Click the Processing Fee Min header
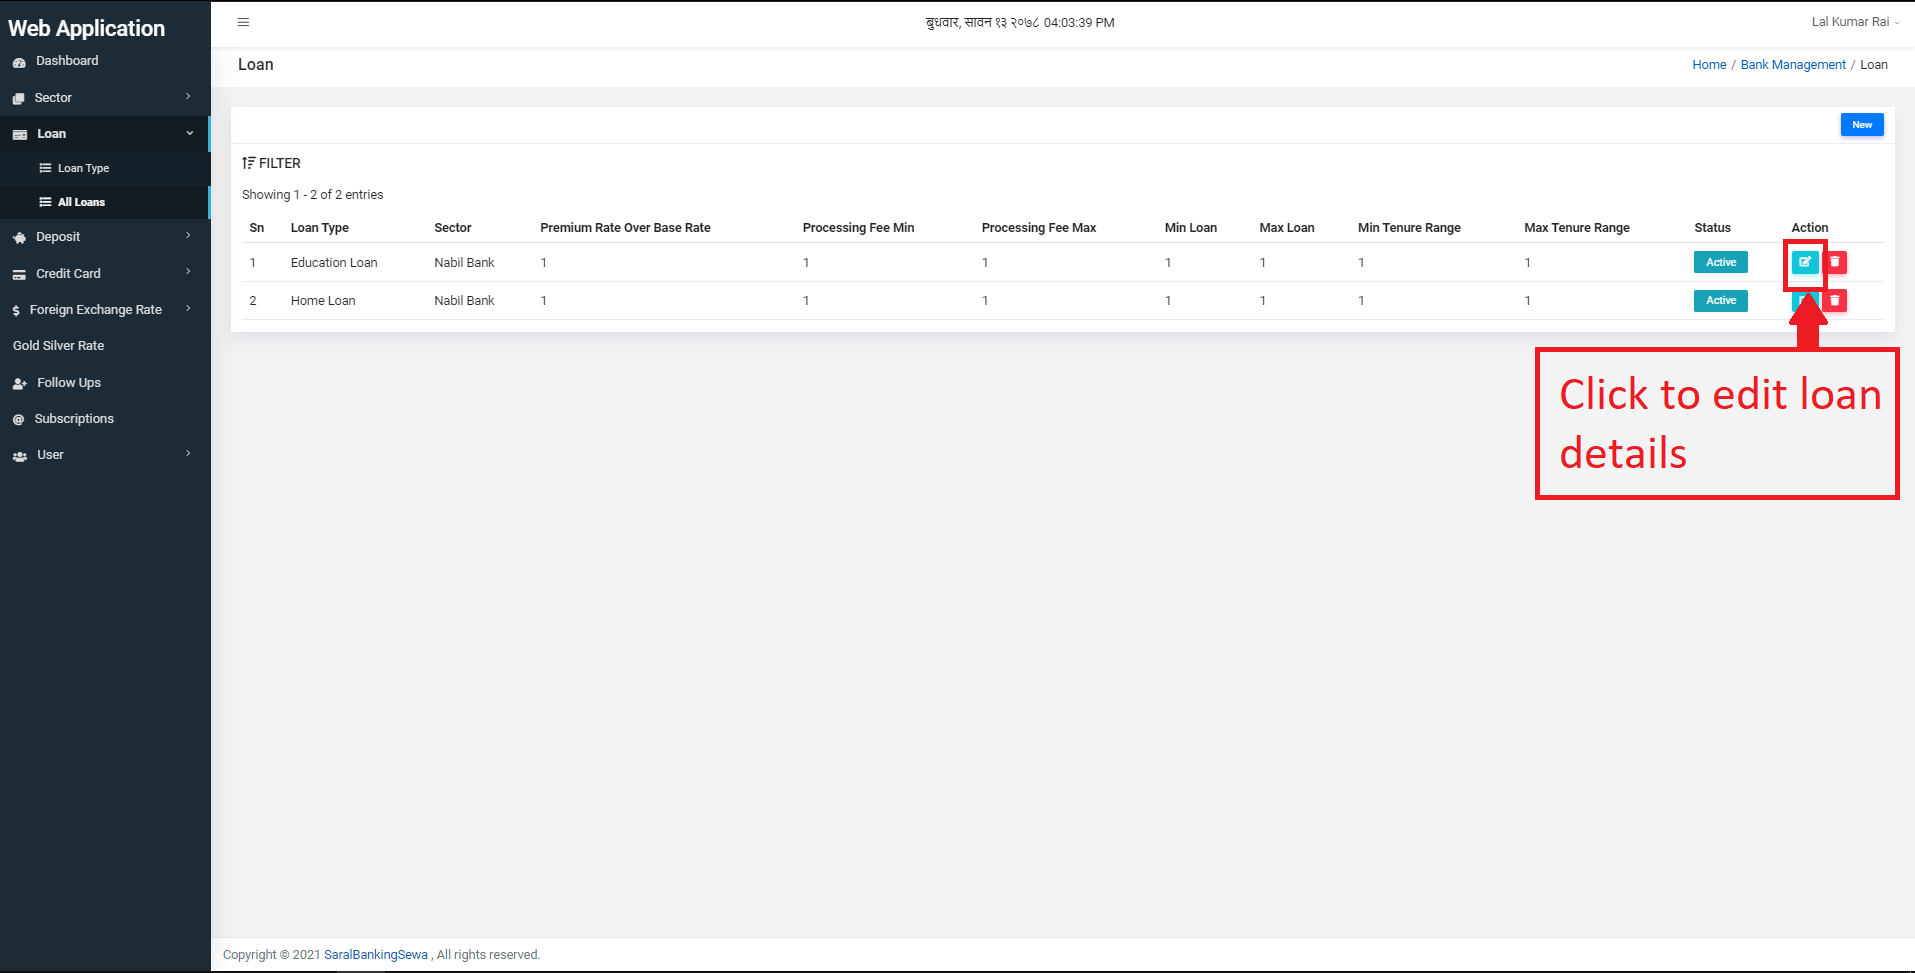The height and width of the screenshot is (973, 1915). (858, 228)
